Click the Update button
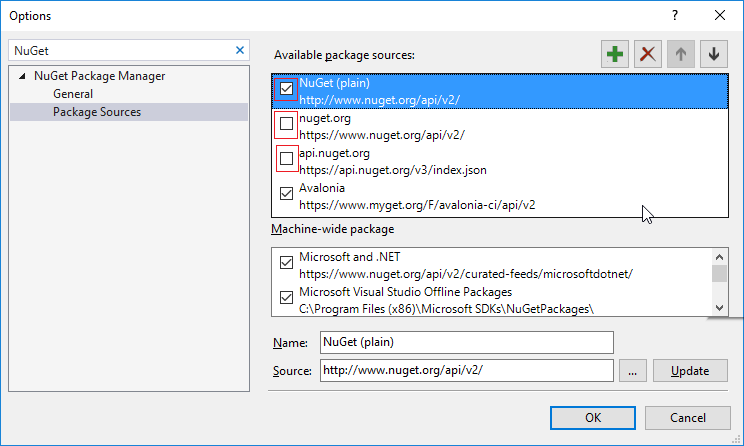This screenshot has height=446, width=744. tap(690, 371)
